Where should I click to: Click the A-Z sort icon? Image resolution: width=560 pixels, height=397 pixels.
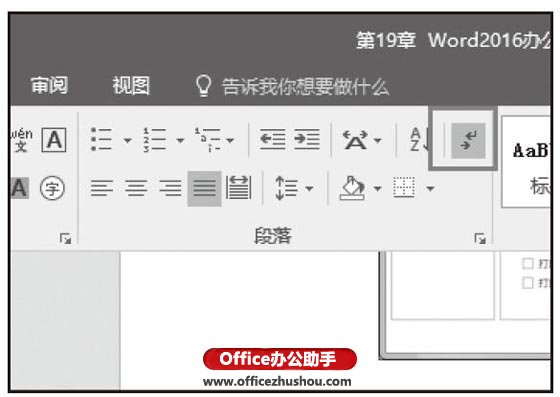pos(419,140)
